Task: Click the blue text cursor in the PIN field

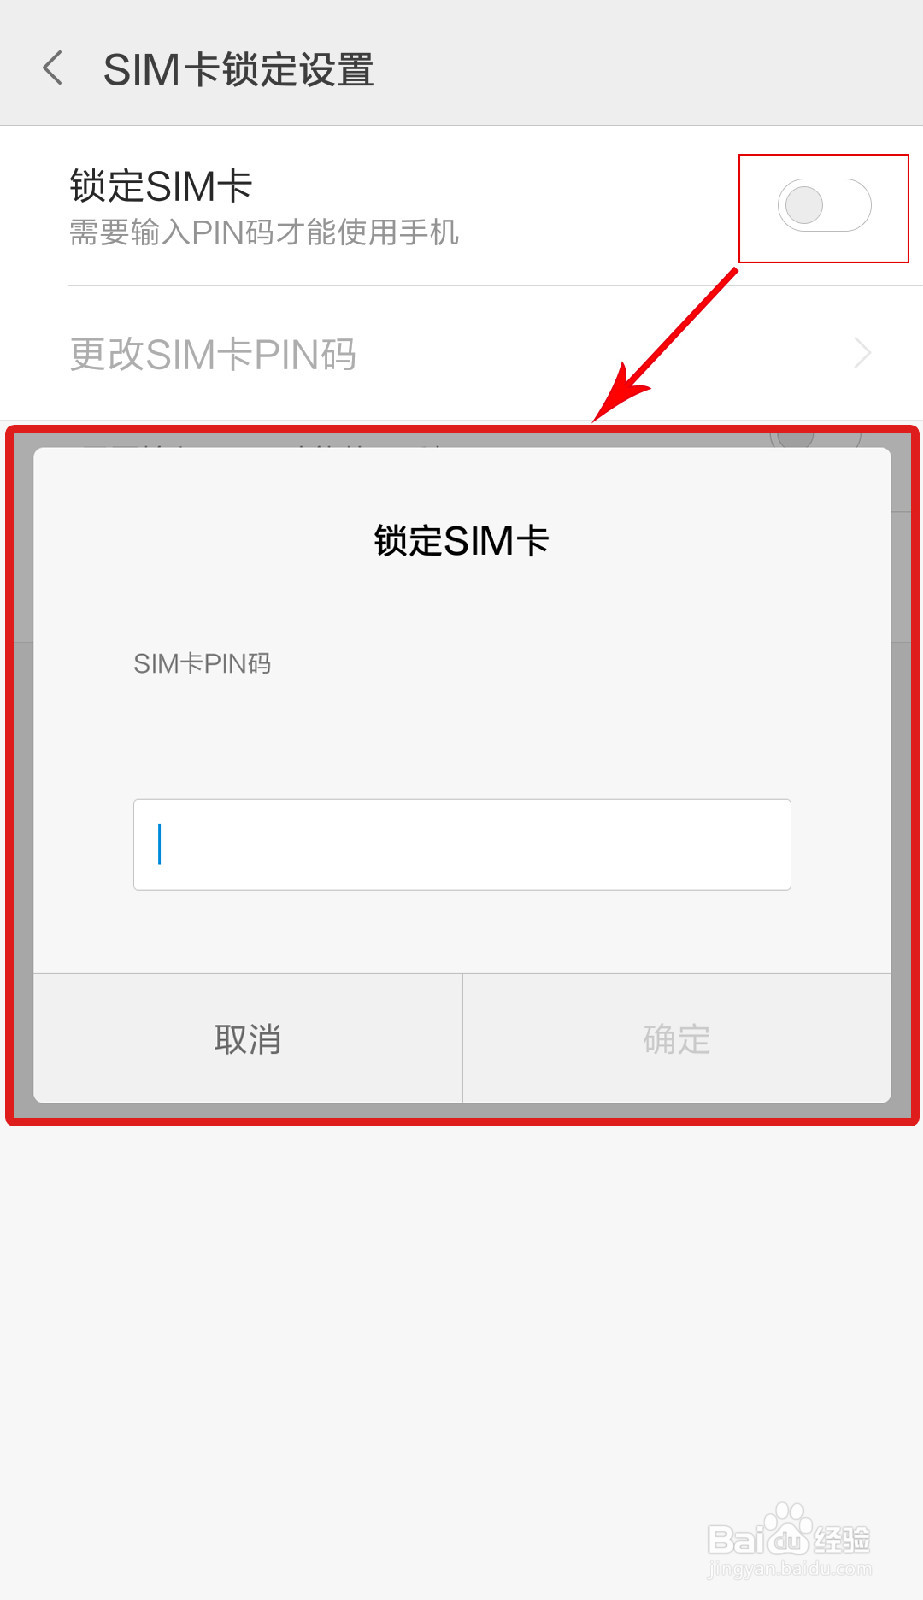Action: point(160,844)
